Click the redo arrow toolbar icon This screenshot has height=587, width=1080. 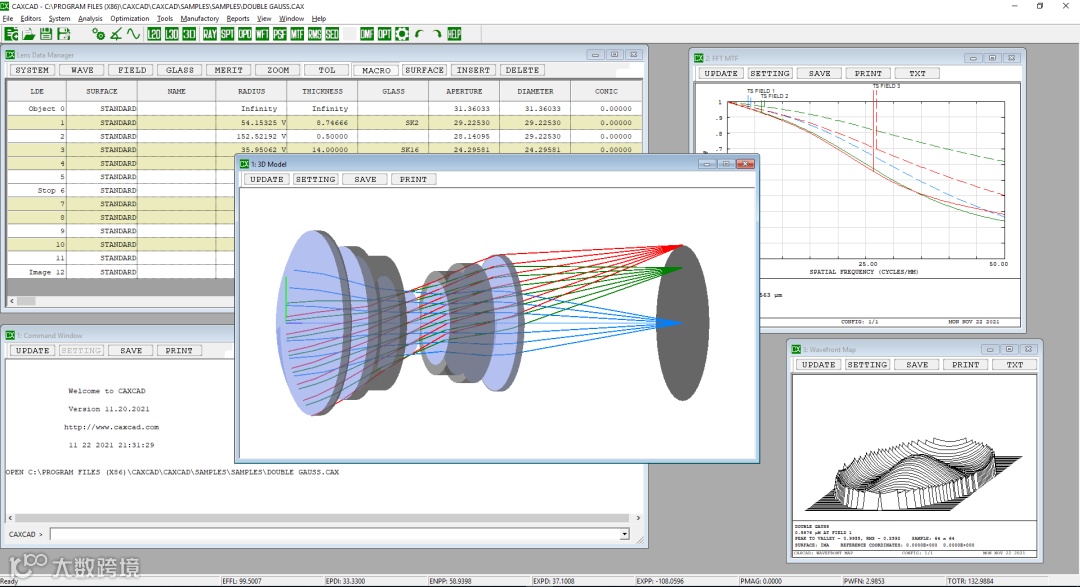(x=437, y=34)
